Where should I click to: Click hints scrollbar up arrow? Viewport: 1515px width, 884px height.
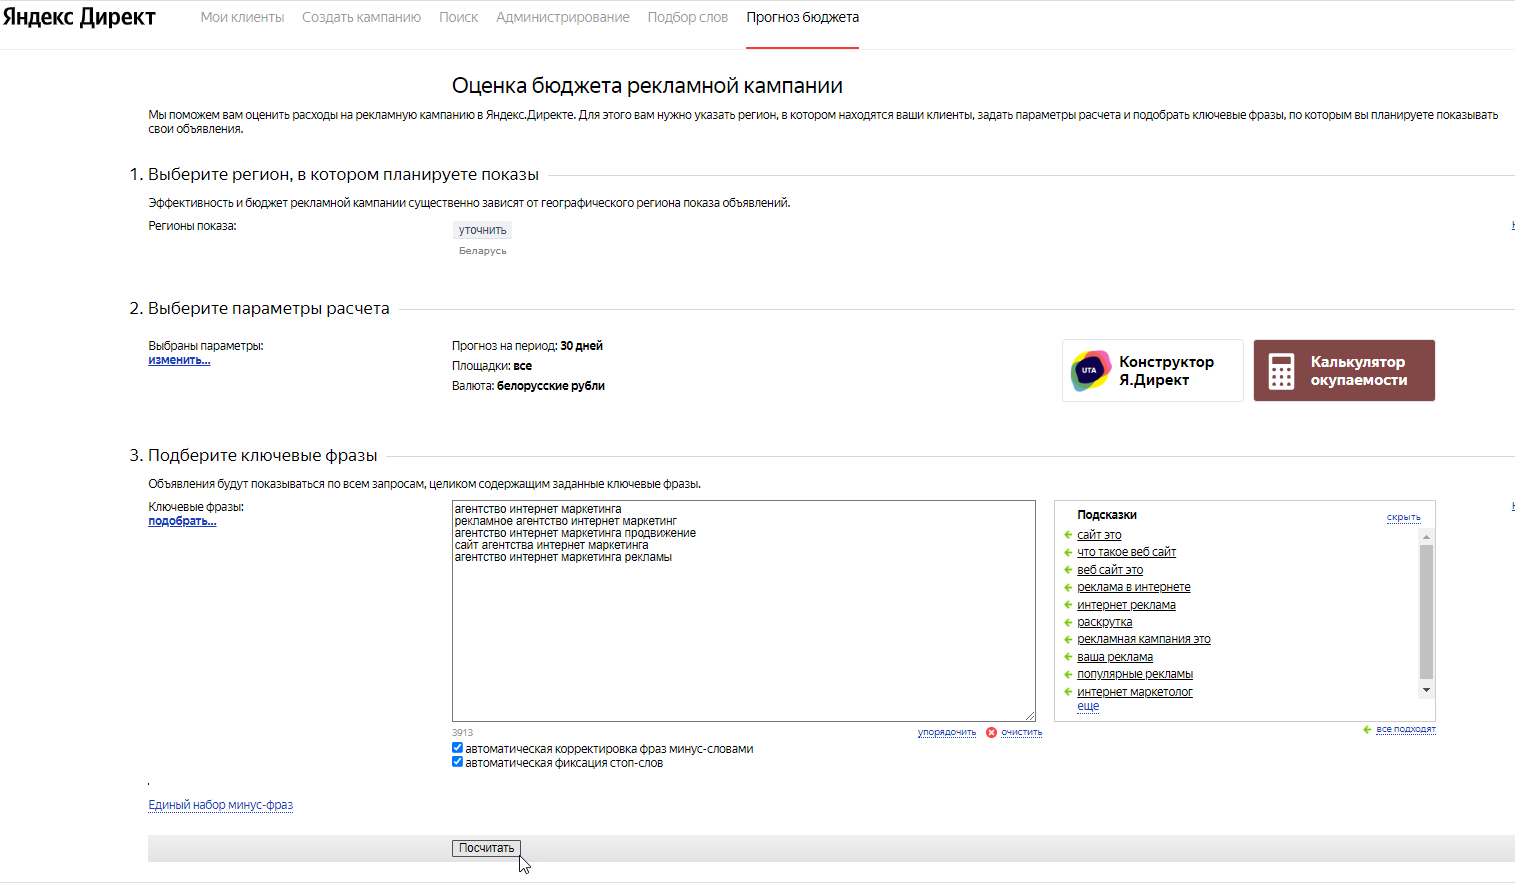tap(1426, 537)
